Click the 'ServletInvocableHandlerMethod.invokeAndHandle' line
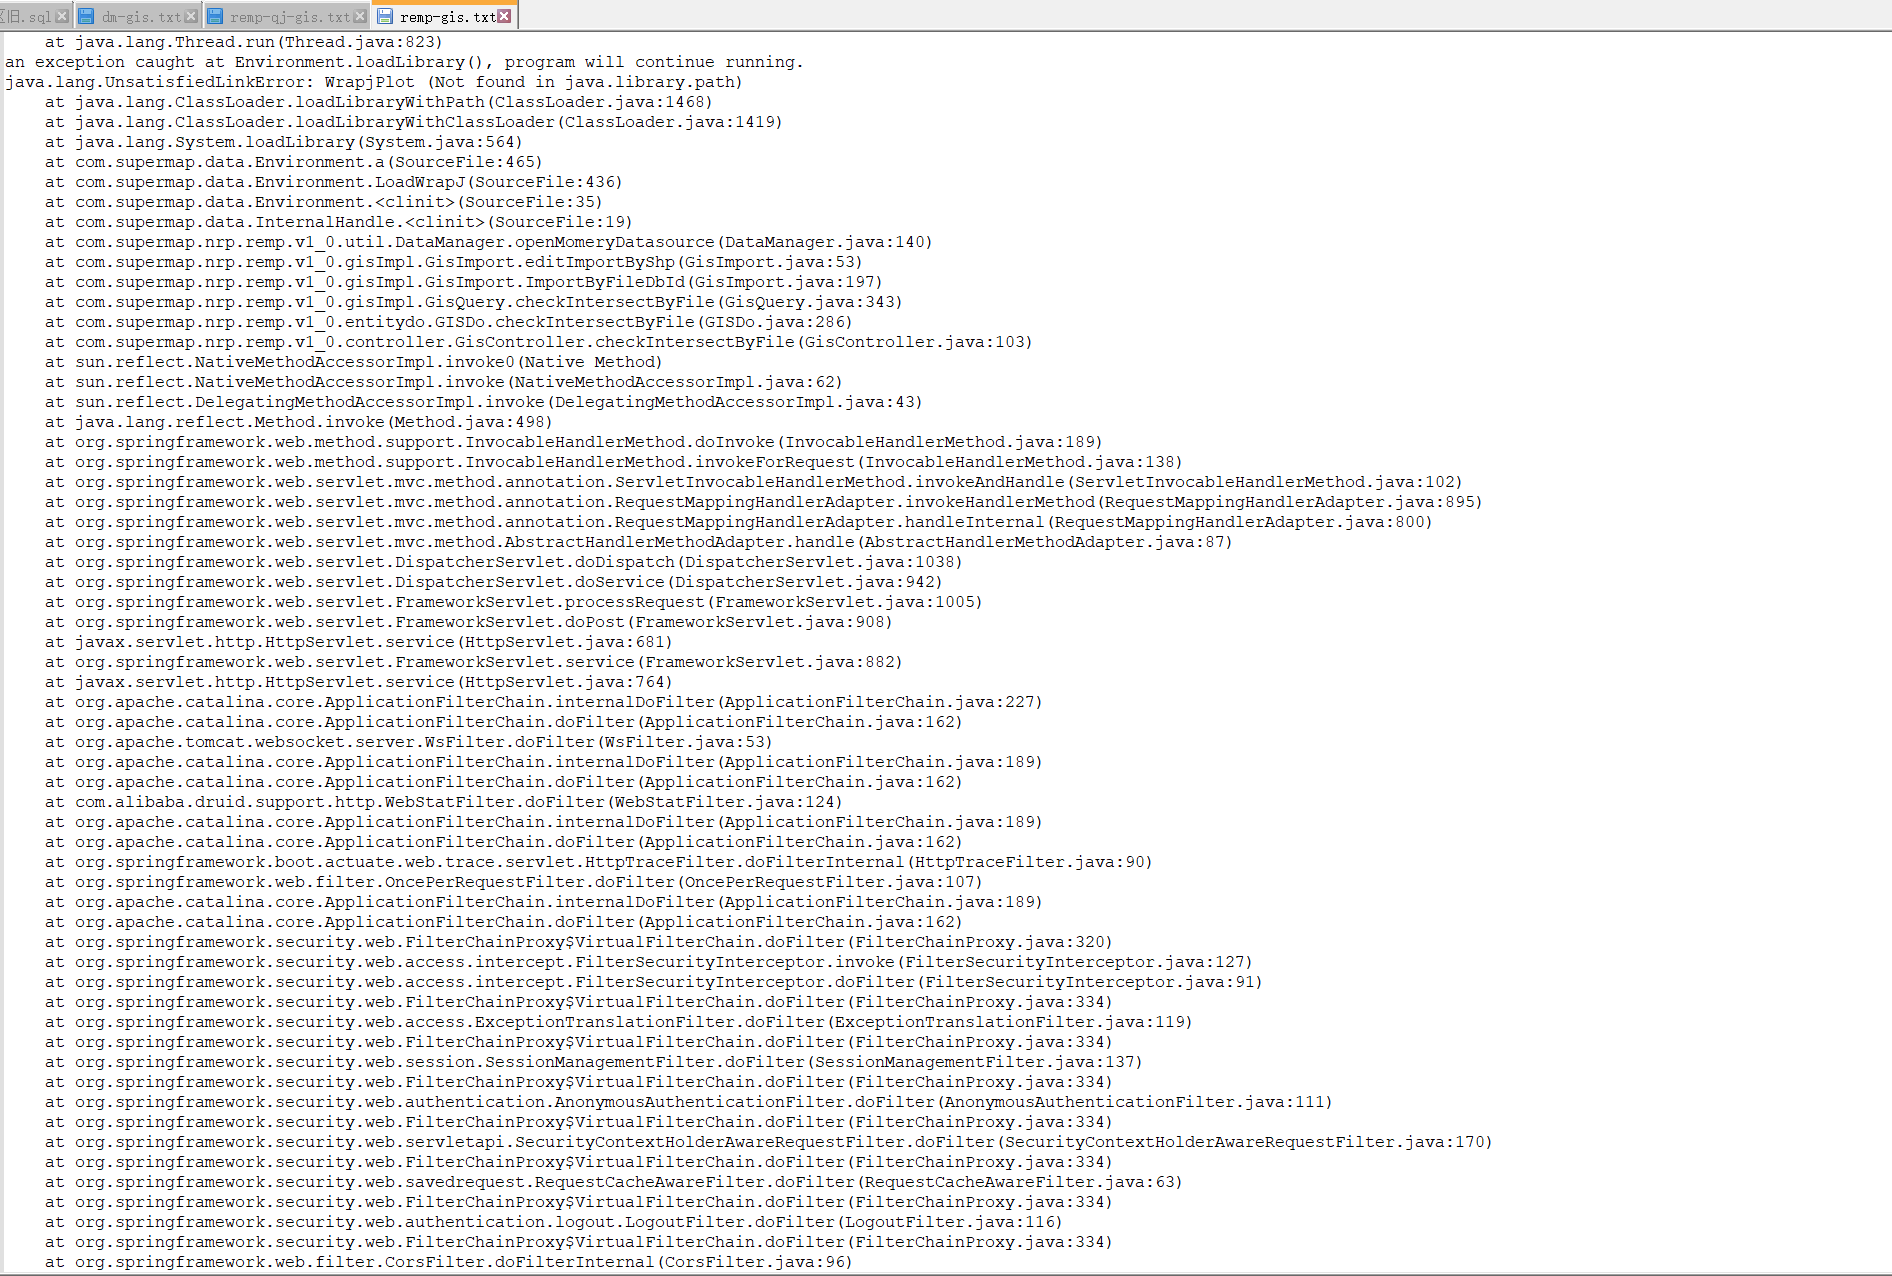 (754, 482)
